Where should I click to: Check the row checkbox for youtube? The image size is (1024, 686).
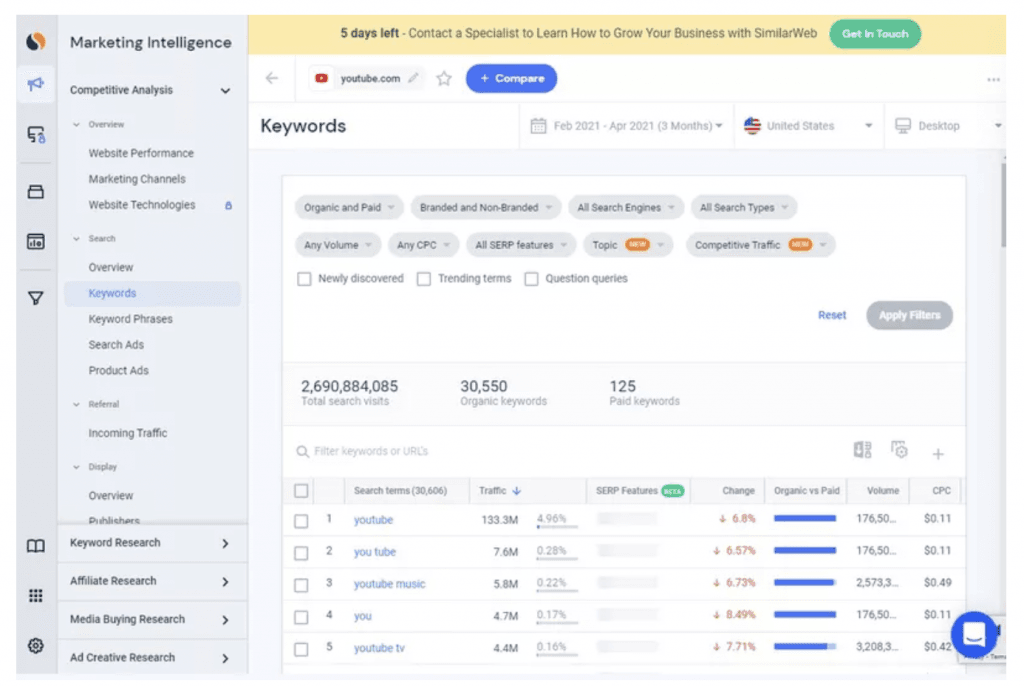click(301, 521)
